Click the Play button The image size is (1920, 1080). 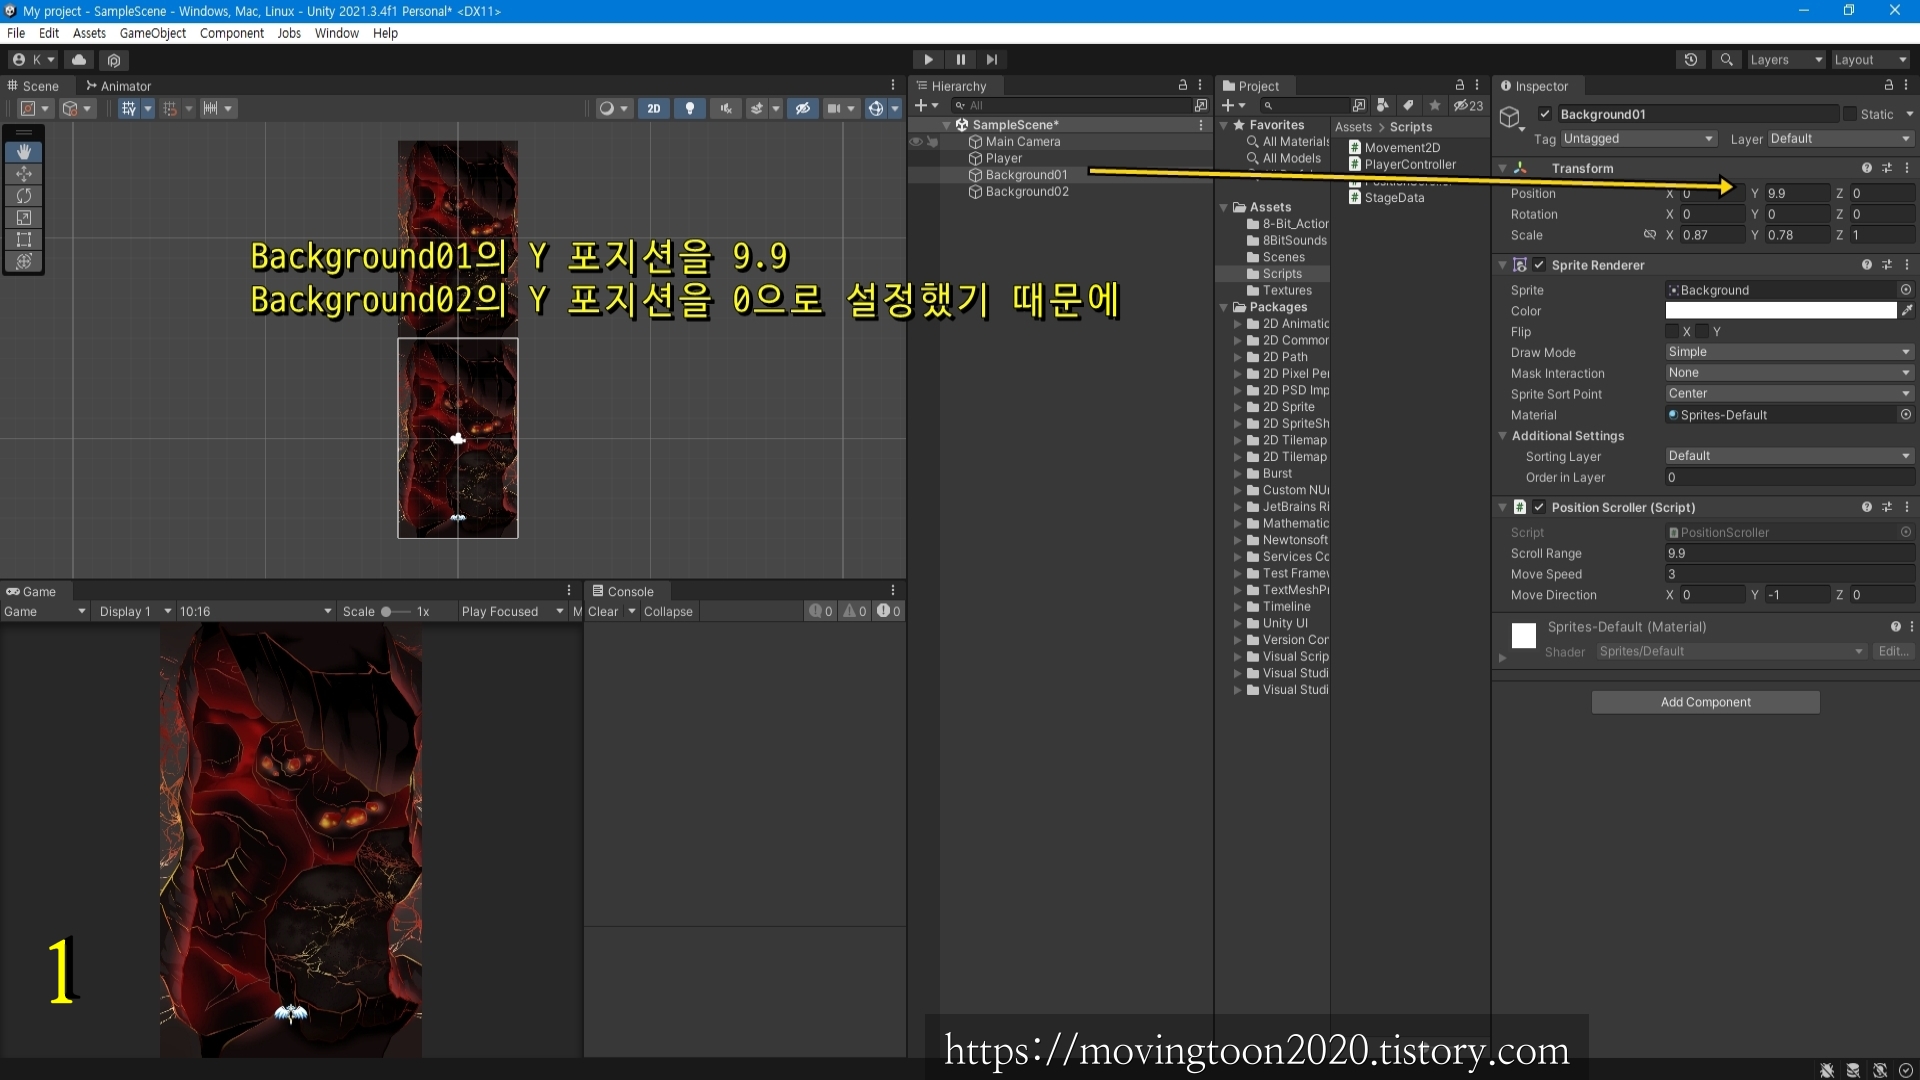click(928, 60)
